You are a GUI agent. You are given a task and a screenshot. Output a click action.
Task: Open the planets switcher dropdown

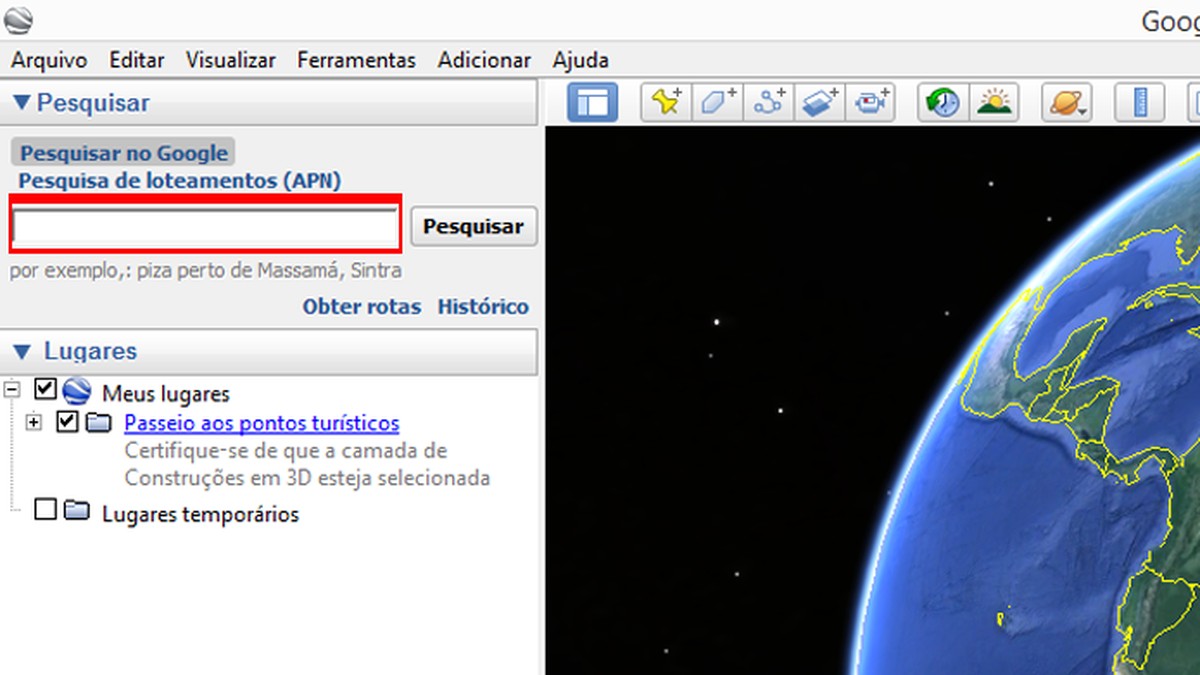pyautogui.click(x=1065, y=101)
